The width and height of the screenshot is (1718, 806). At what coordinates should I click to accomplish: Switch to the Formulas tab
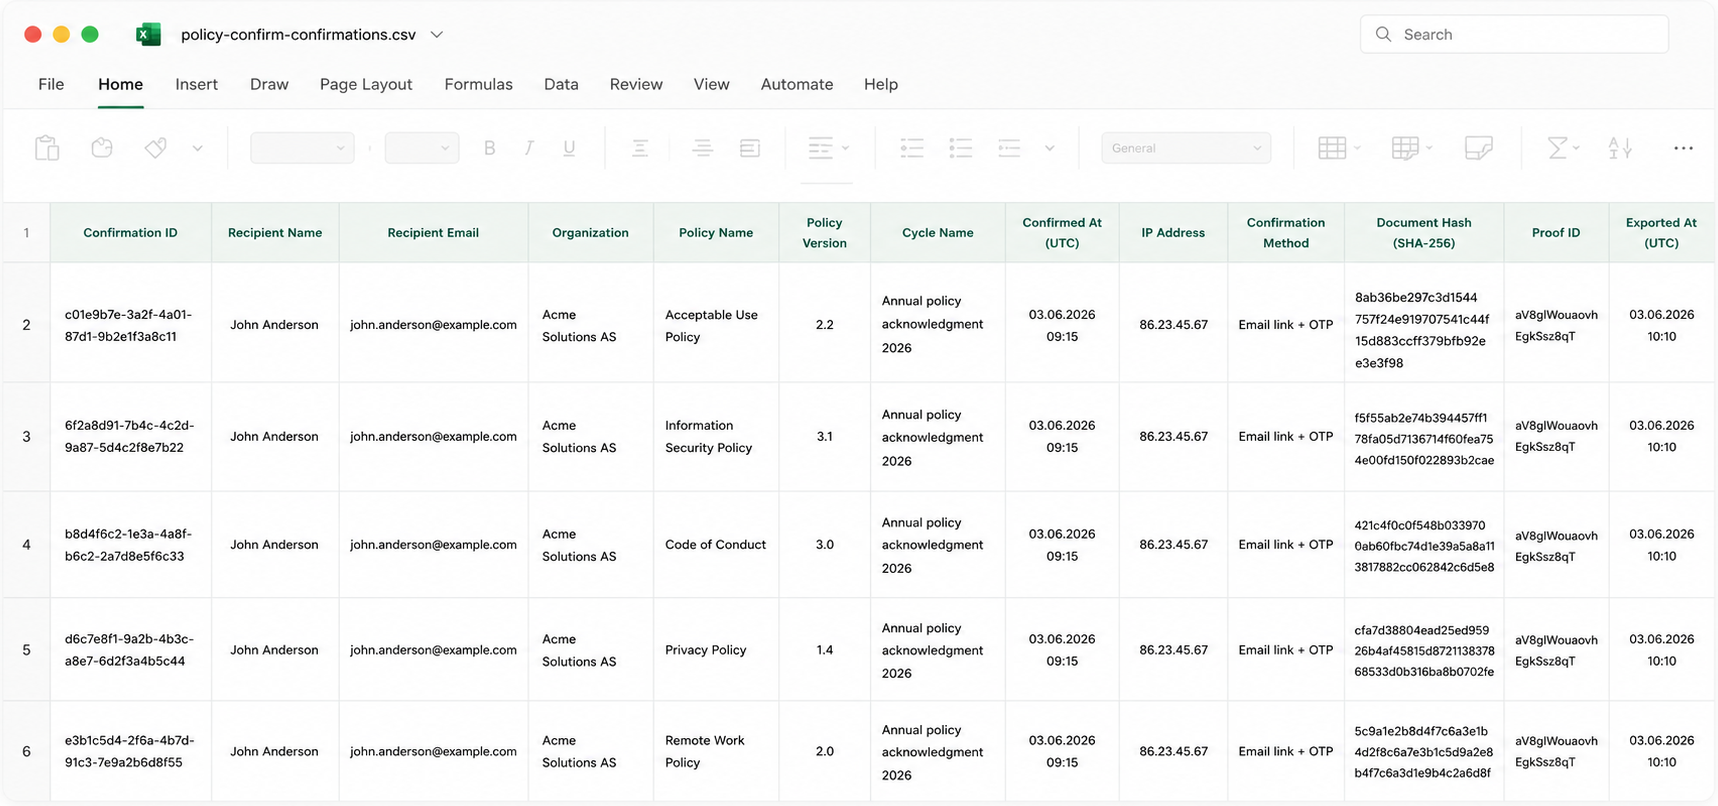[x=478, y=84]
